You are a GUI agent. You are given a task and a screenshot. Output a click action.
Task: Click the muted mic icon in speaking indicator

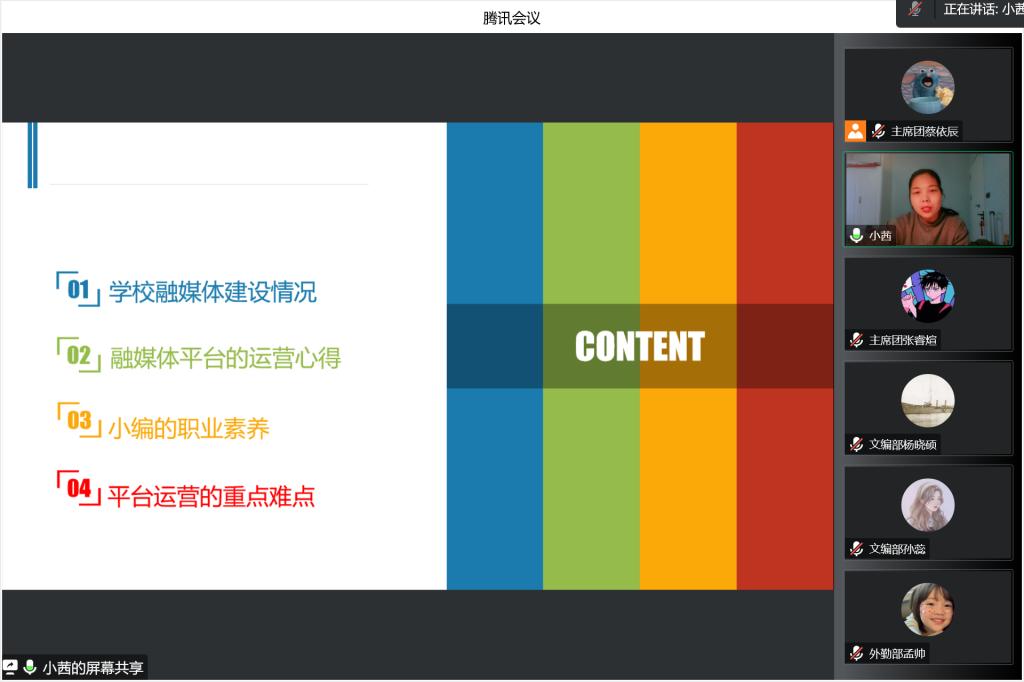(915, 9)
